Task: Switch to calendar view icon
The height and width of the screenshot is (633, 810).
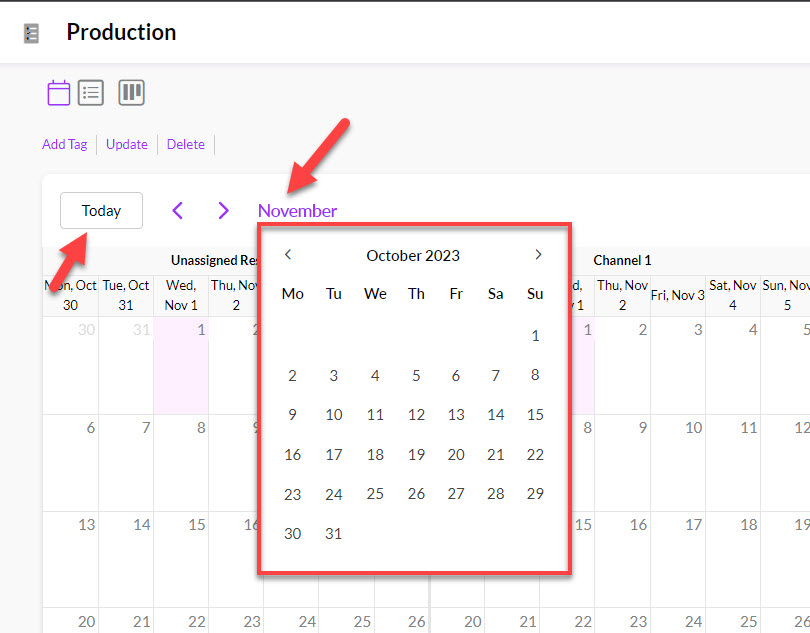Action: pos(59,93)
